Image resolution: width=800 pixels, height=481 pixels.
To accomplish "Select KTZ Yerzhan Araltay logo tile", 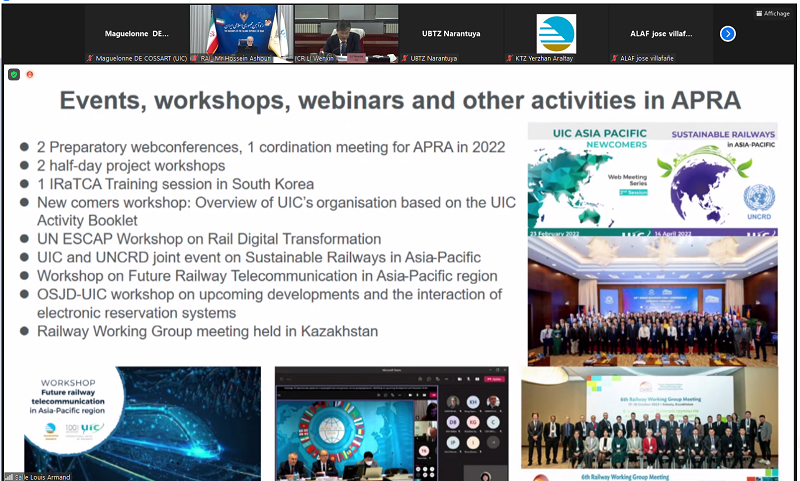I will [556, 32].
